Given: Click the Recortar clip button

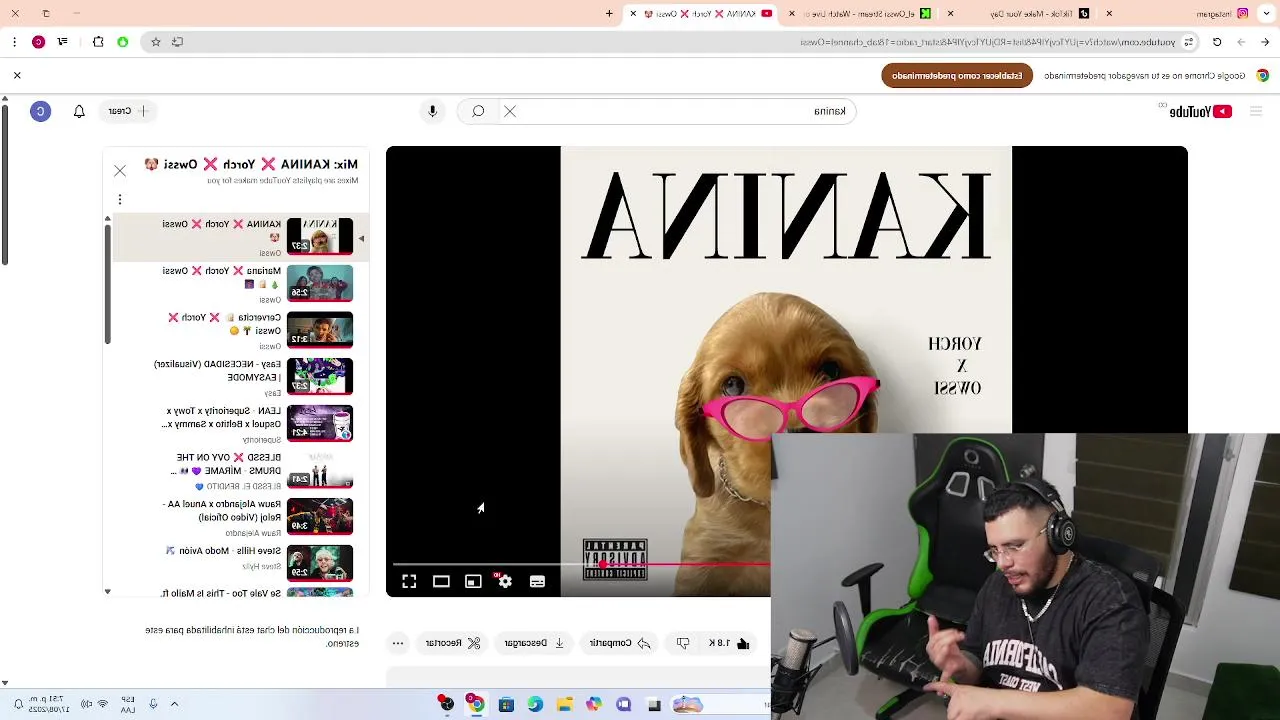Looking at the screenshot, I should (x=453, y=643).
